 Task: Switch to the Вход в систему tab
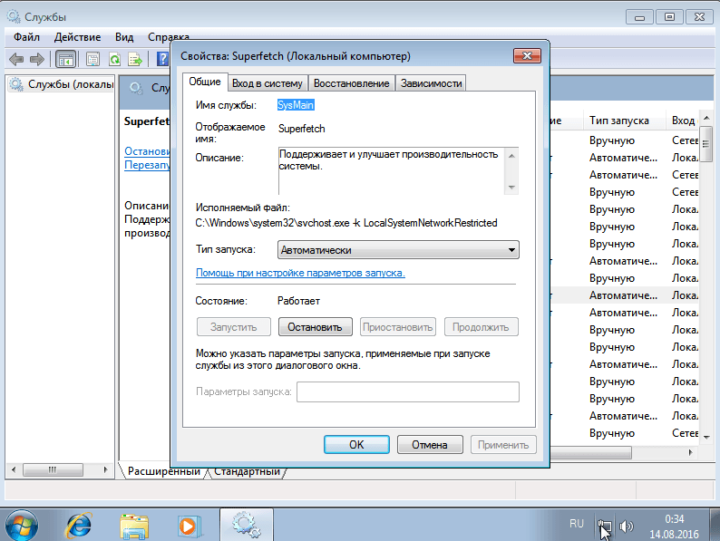click(x=267, y=83)
